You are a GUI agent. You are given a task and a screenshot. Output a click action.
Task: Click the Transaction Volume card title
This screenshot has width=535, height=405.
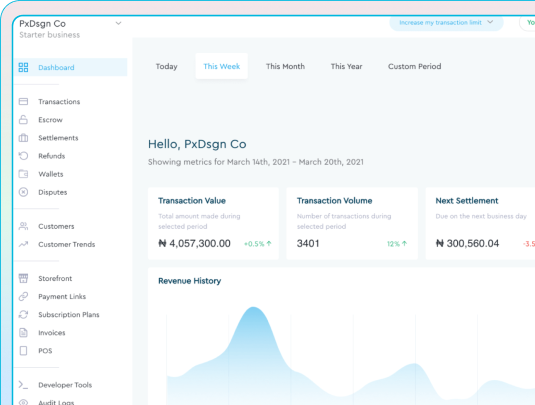(x=334, y=201)
